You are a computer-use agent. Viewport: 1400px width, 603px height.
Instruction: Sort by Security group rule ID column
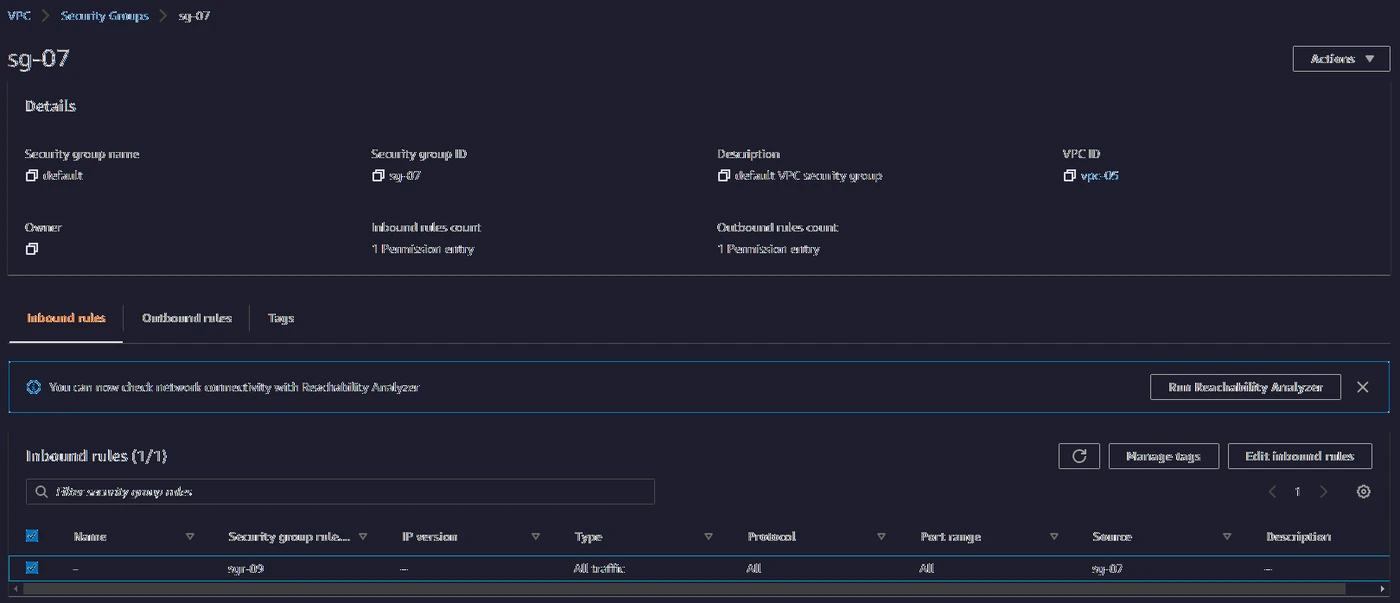click(363, 537)
